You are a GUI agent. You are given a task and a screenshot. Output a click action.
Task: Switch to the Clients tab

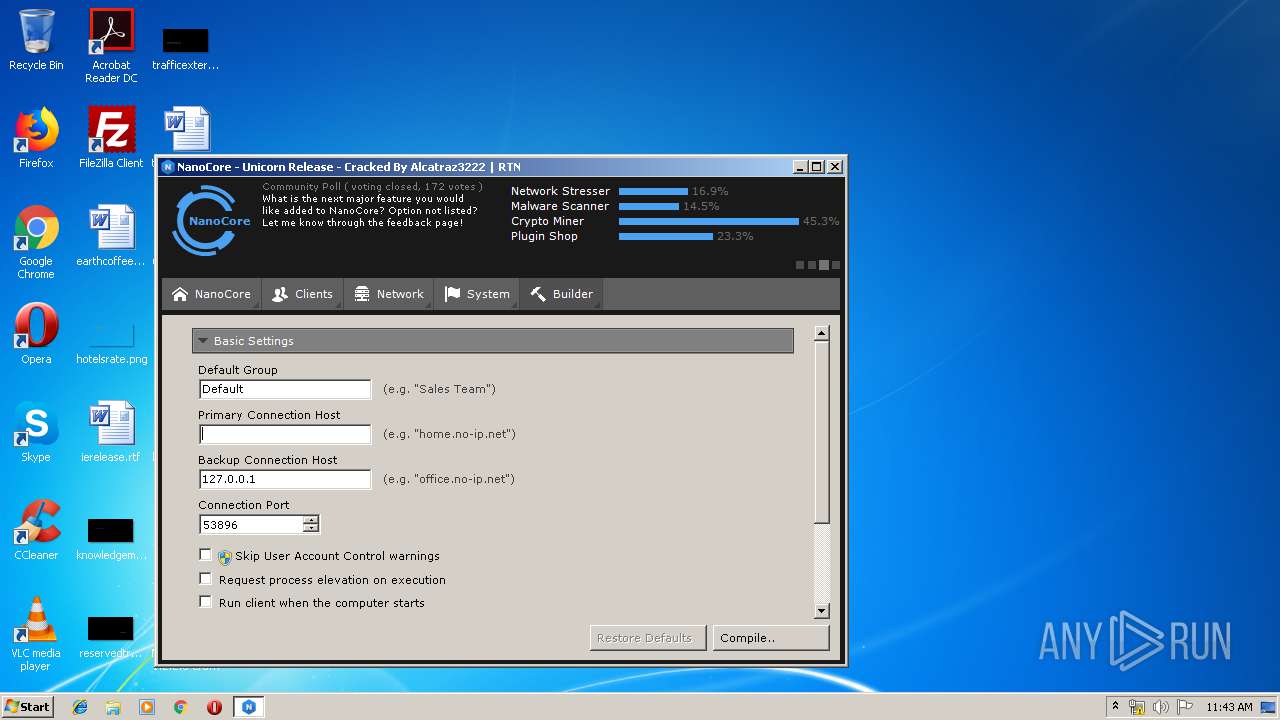coord(302,294)
